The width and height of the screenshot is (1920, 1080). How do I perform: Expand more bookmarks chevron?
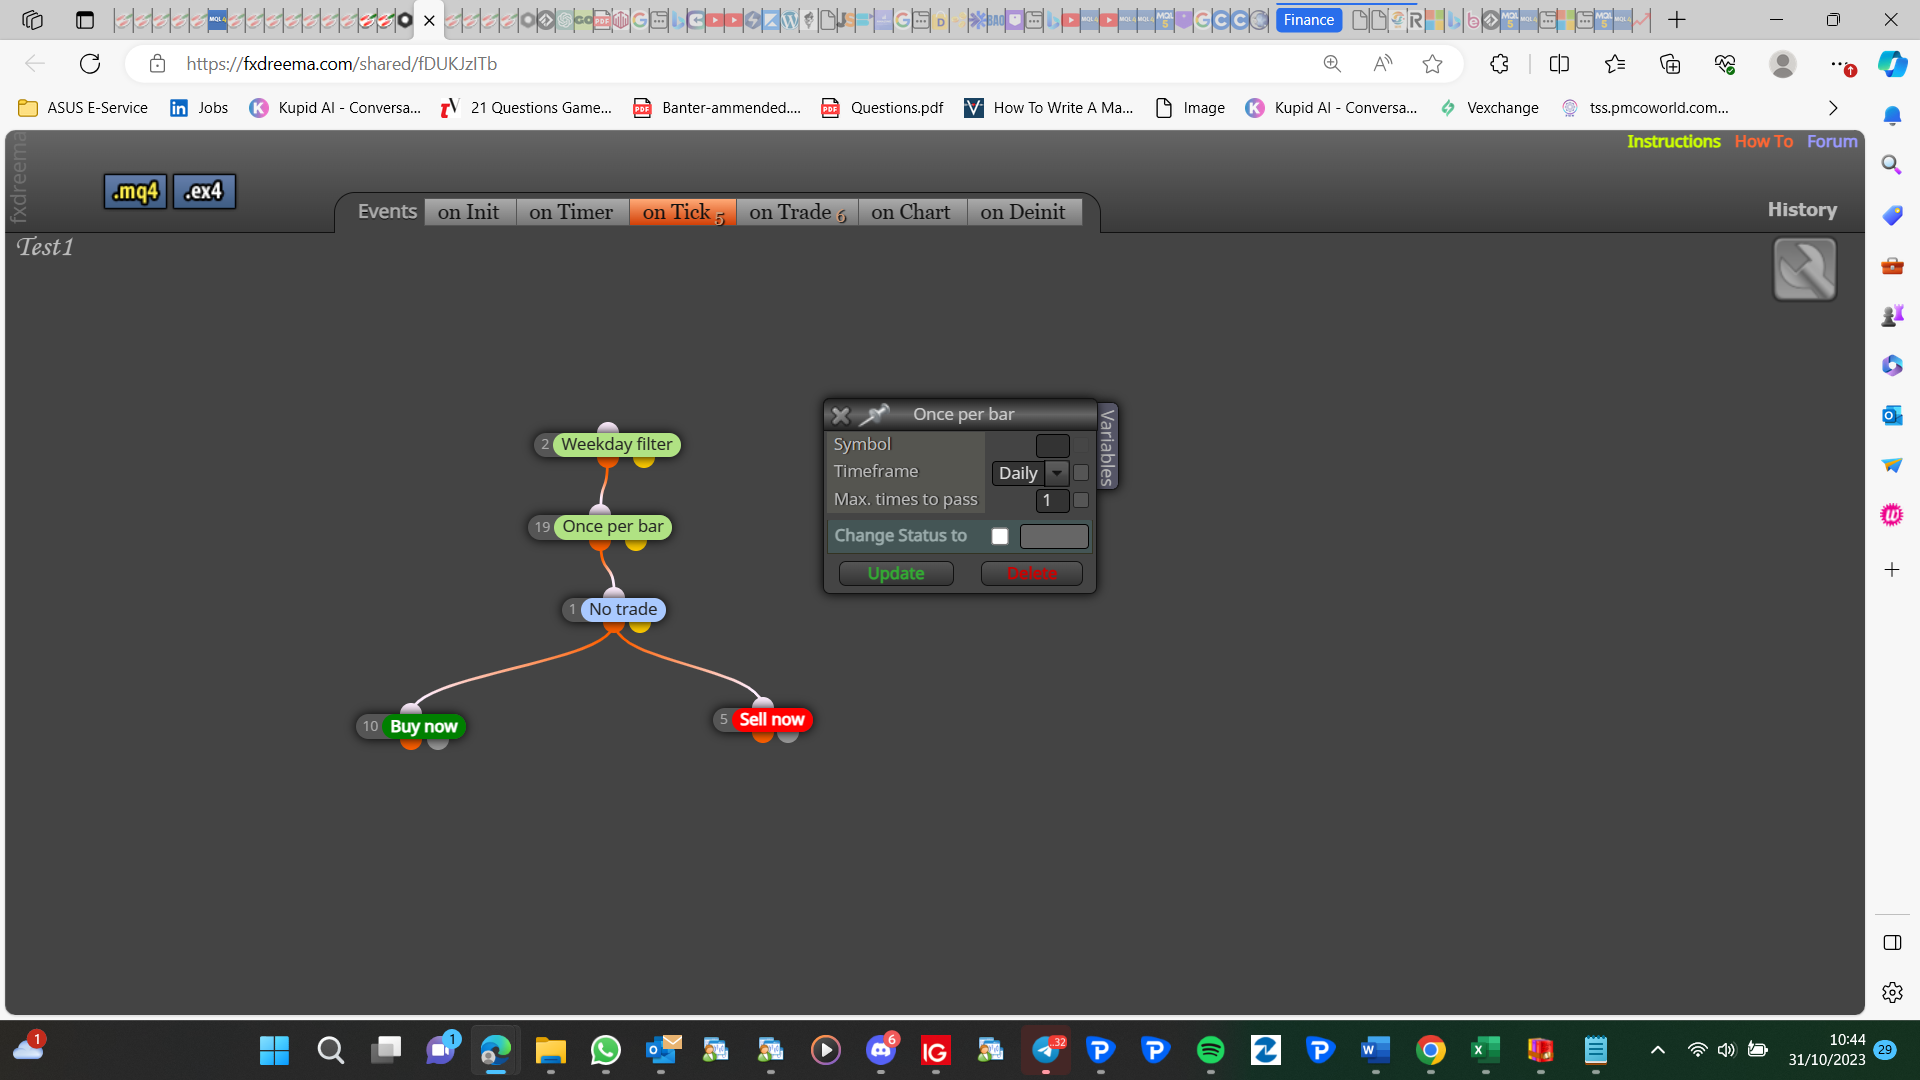point(1833,108)
